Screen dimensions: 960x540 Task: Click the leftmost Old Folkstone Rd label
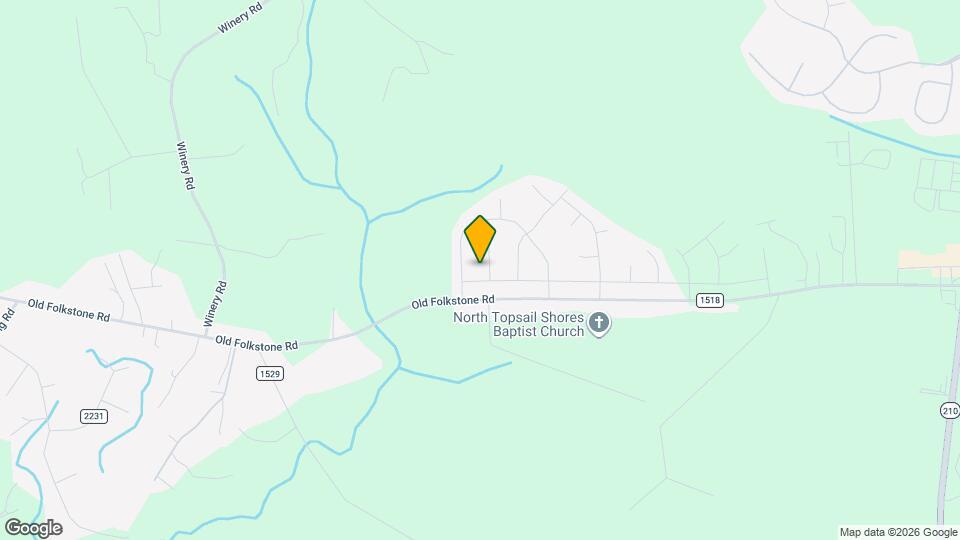tap(69, 310)
